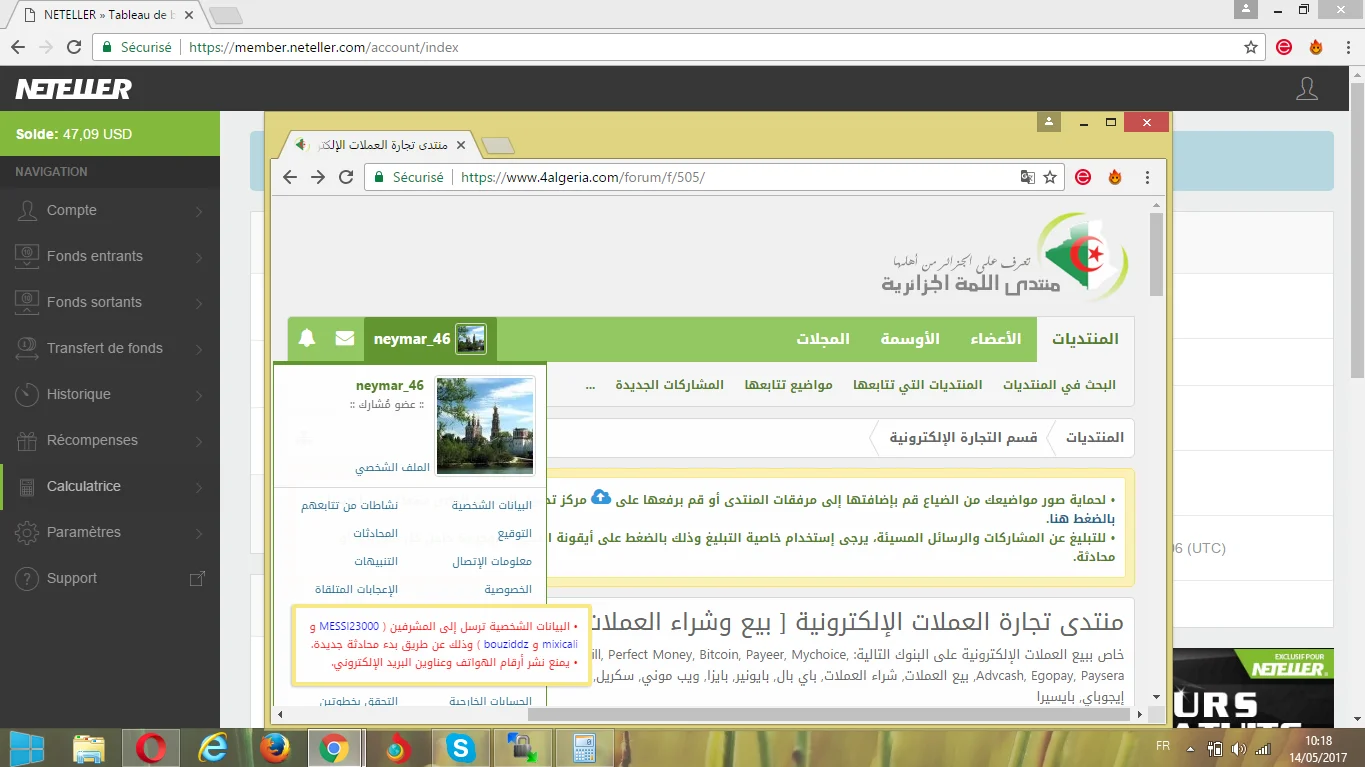Click the 4algeria window horizontal scrollbar thumb
Viewport: 1365px width, 767px height.
[x=829, y=714]
